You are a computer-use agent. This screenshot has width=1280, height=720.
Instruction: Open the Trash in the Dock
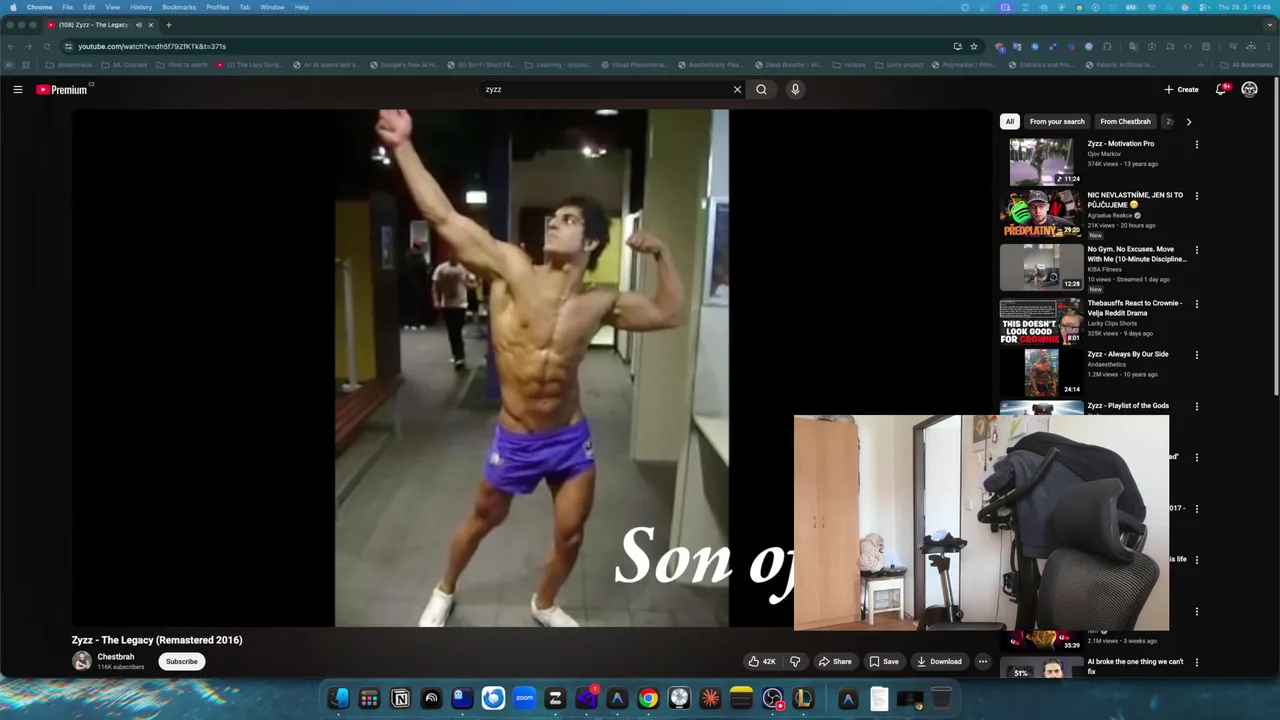tap(941, 698)
